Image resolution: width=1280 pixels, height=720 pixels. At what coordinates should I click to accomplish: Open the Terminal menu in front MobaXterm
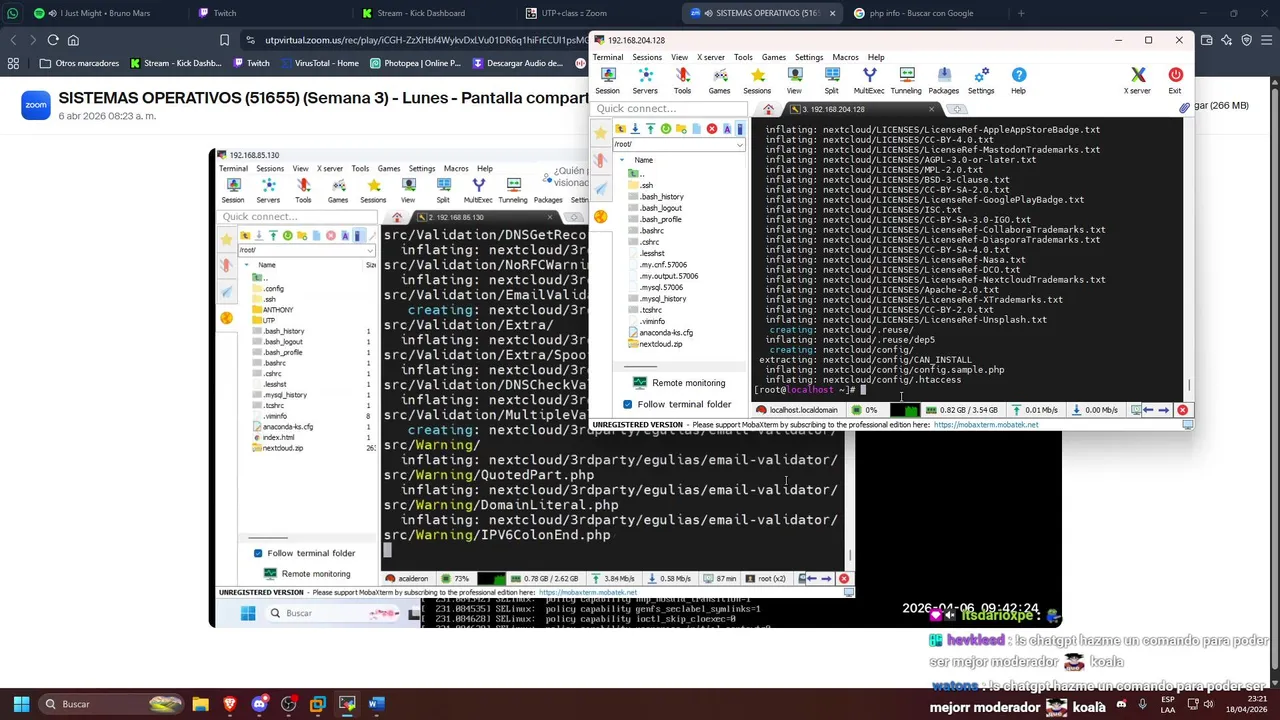coord(608,57)
